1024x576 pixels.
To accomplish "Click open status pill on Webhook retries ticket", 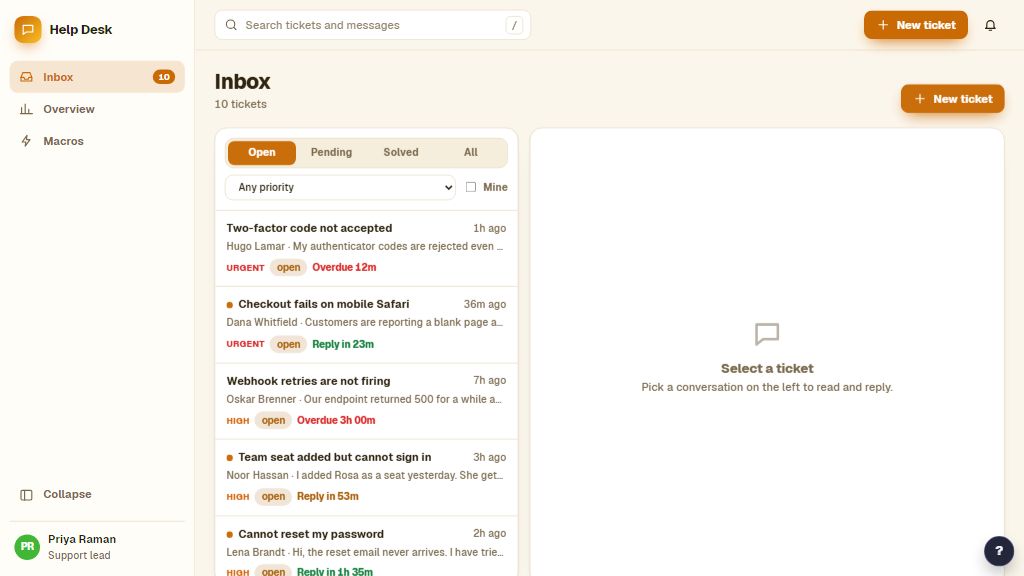I will click(x=273, y=420).
